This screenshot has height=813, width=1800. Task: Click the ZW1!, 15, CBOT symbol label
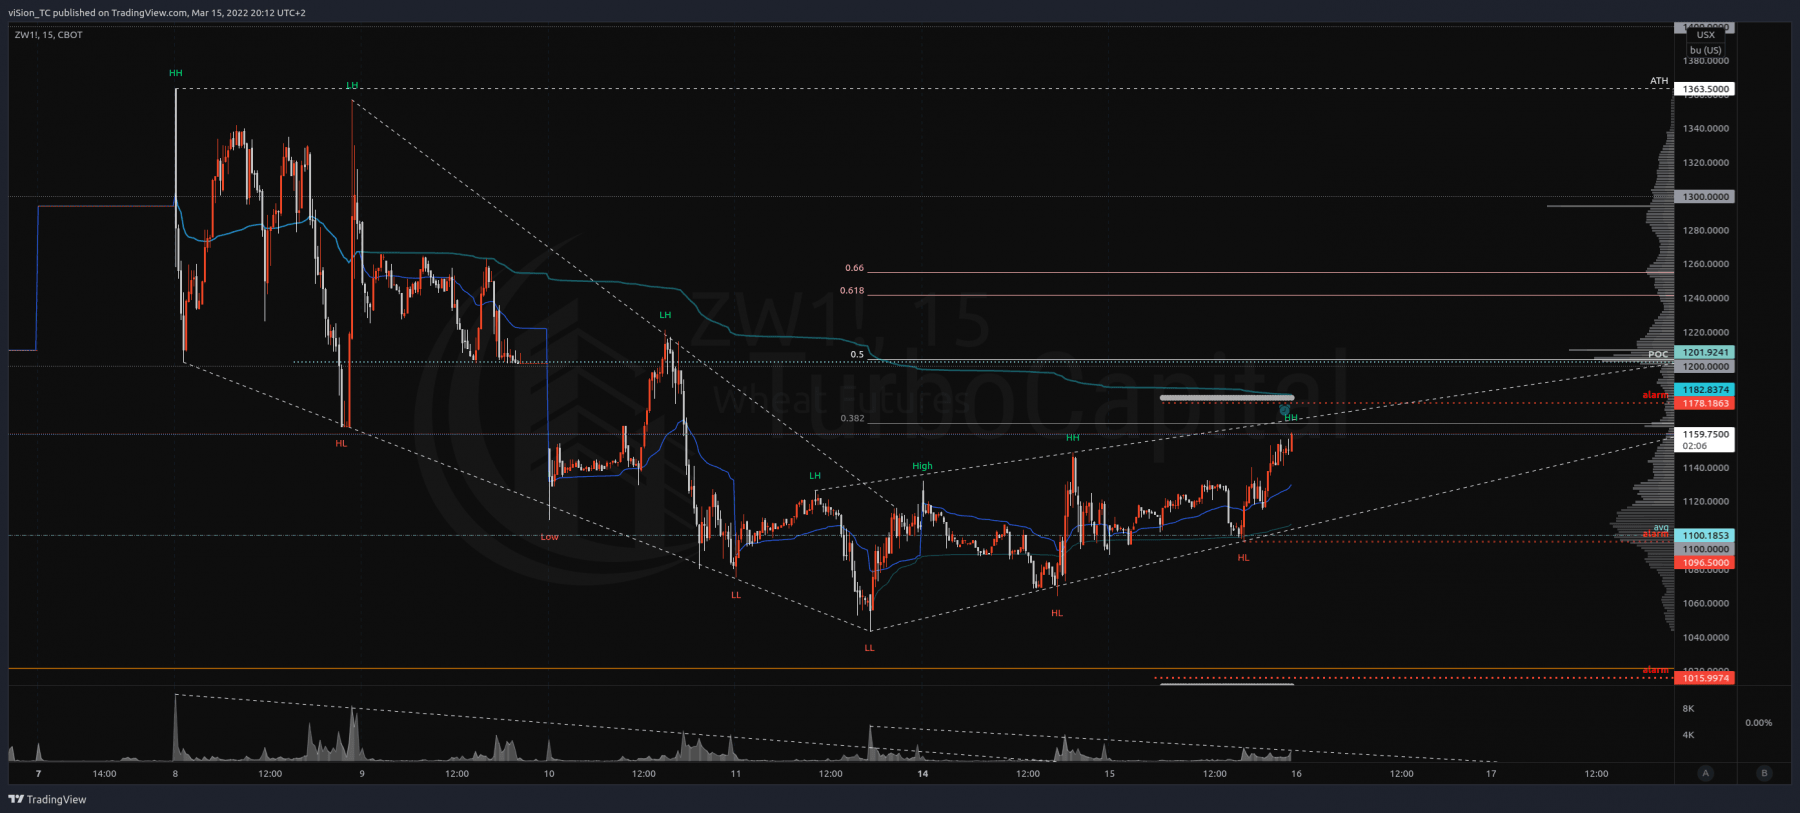click(49, 35)
